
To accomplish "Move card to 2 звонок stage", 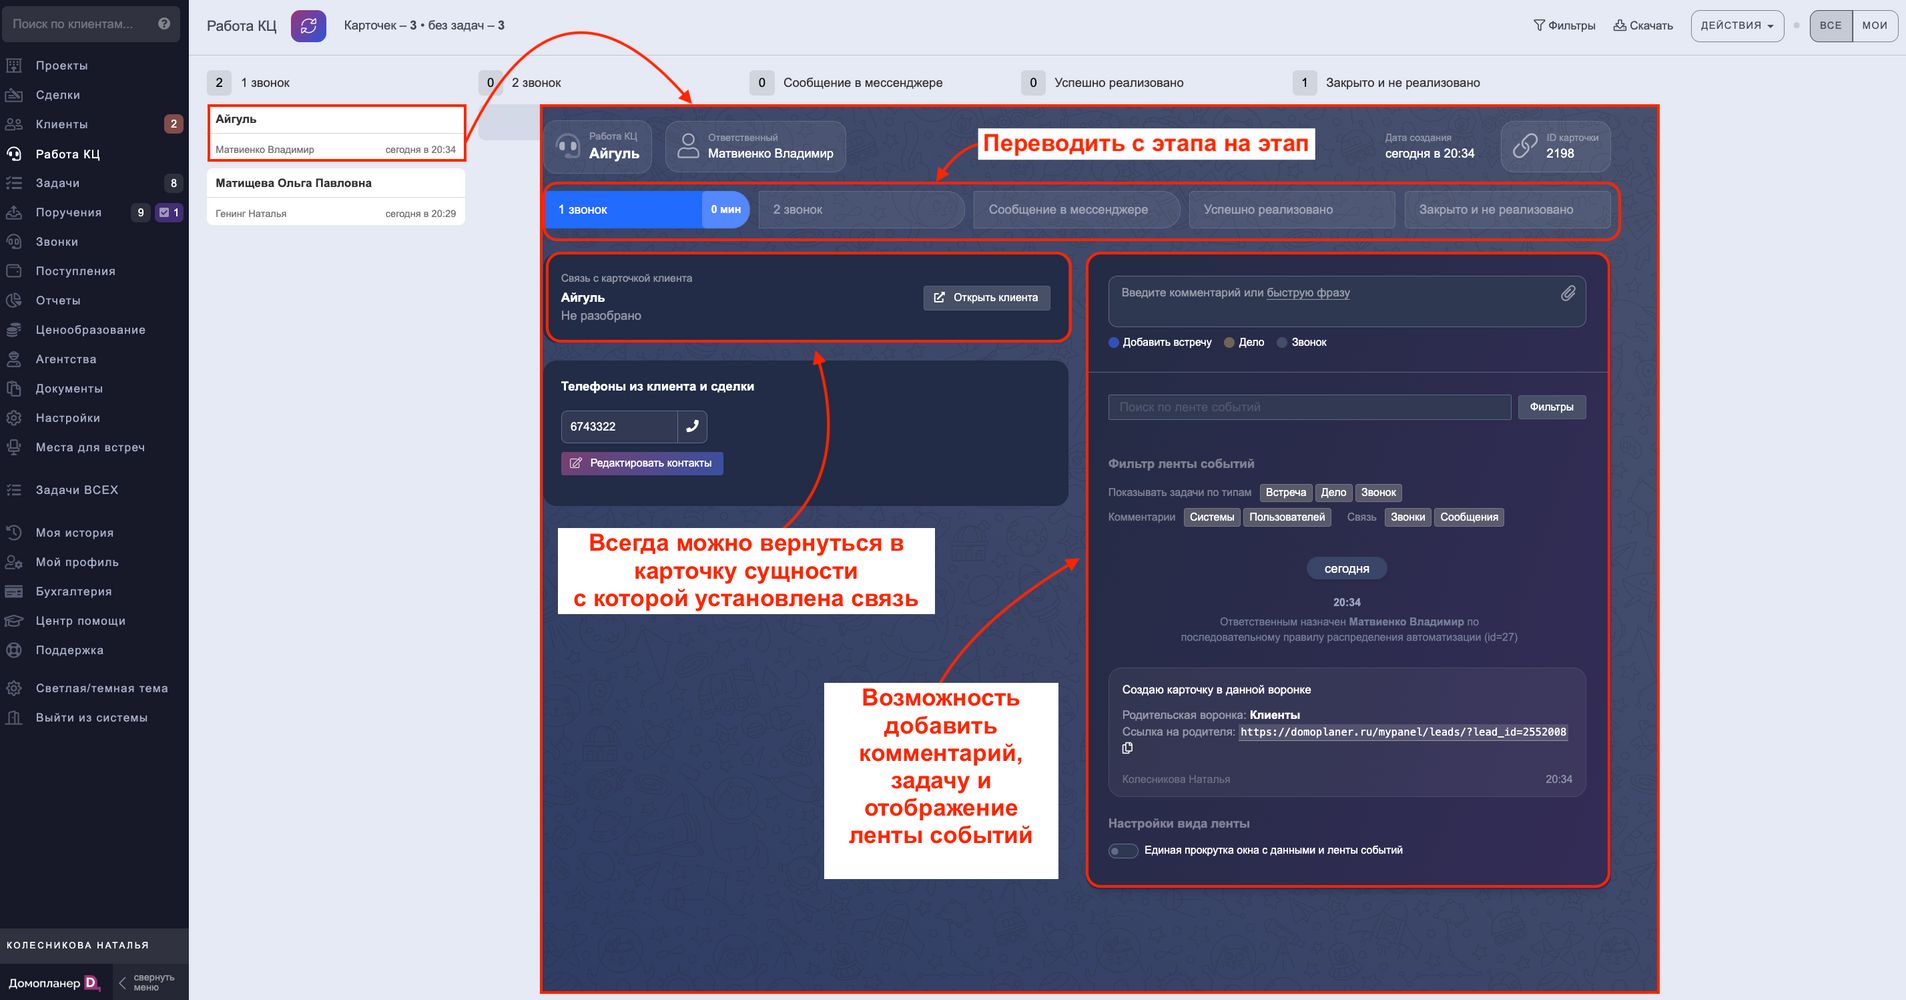I will pyautogui.click(x=861, y=210).
